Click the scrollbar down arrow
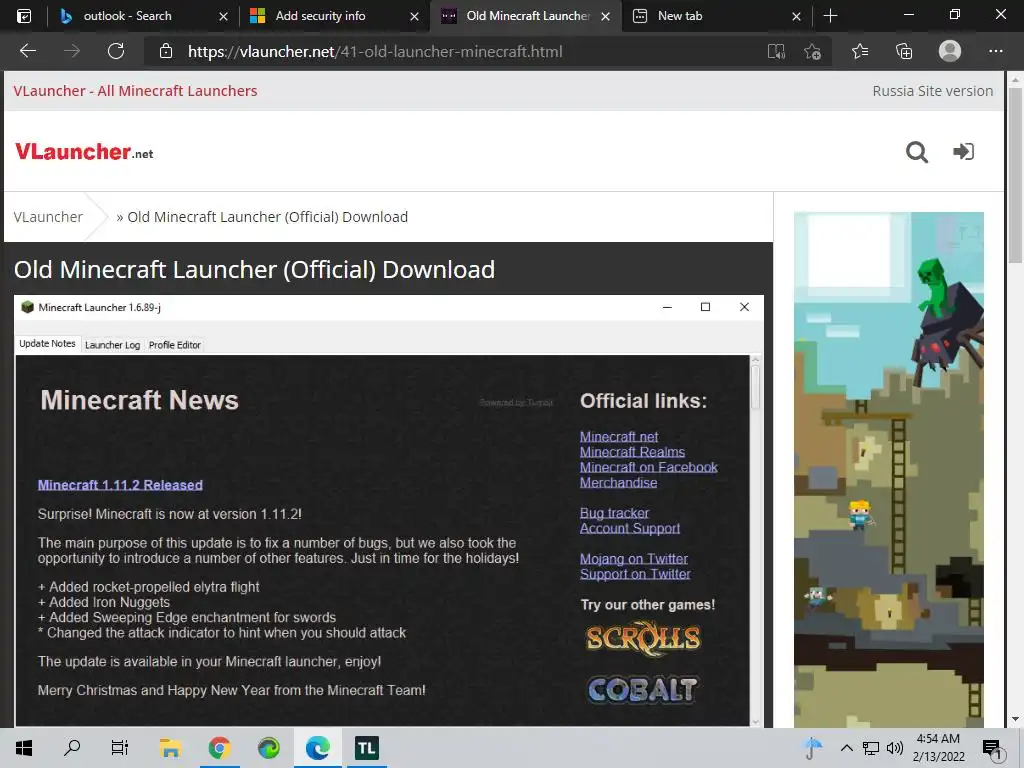Image resolution: width=1024 pixels, height=768 pixels. [1014, 719]
